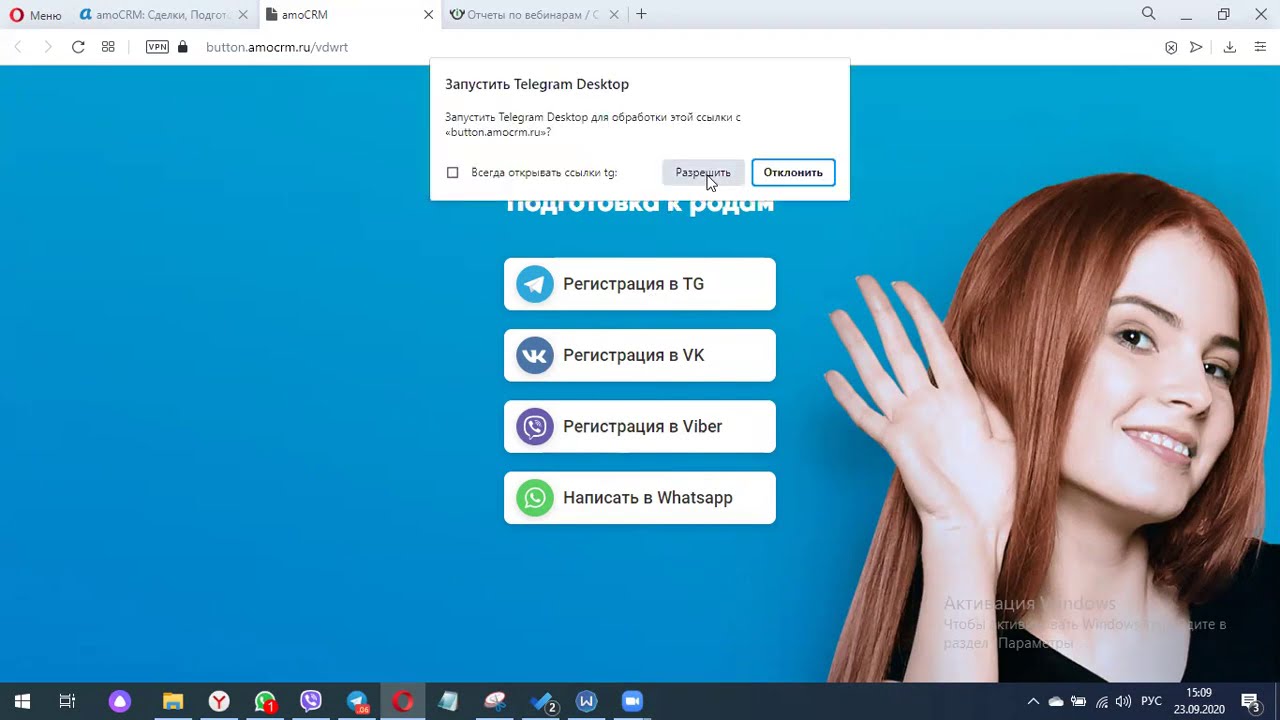The height and width of the screenshot is (720, 1280).
Task: Open the Opera Меню button
Action: coord(36,15)
